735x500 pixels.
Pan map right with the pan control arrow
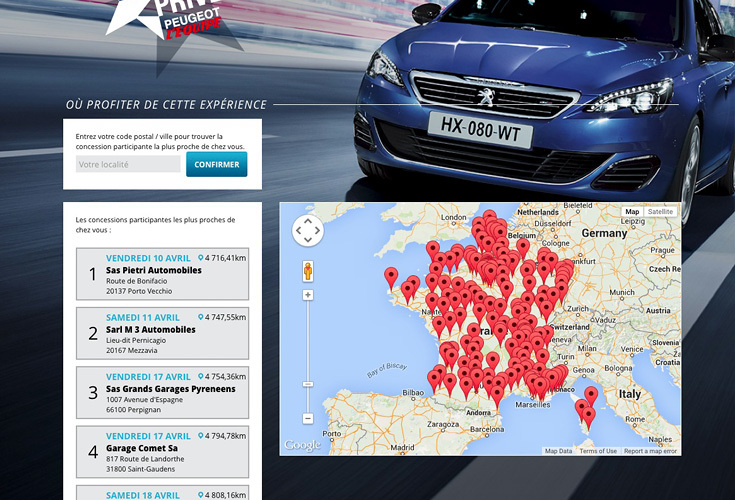point(317,230)
